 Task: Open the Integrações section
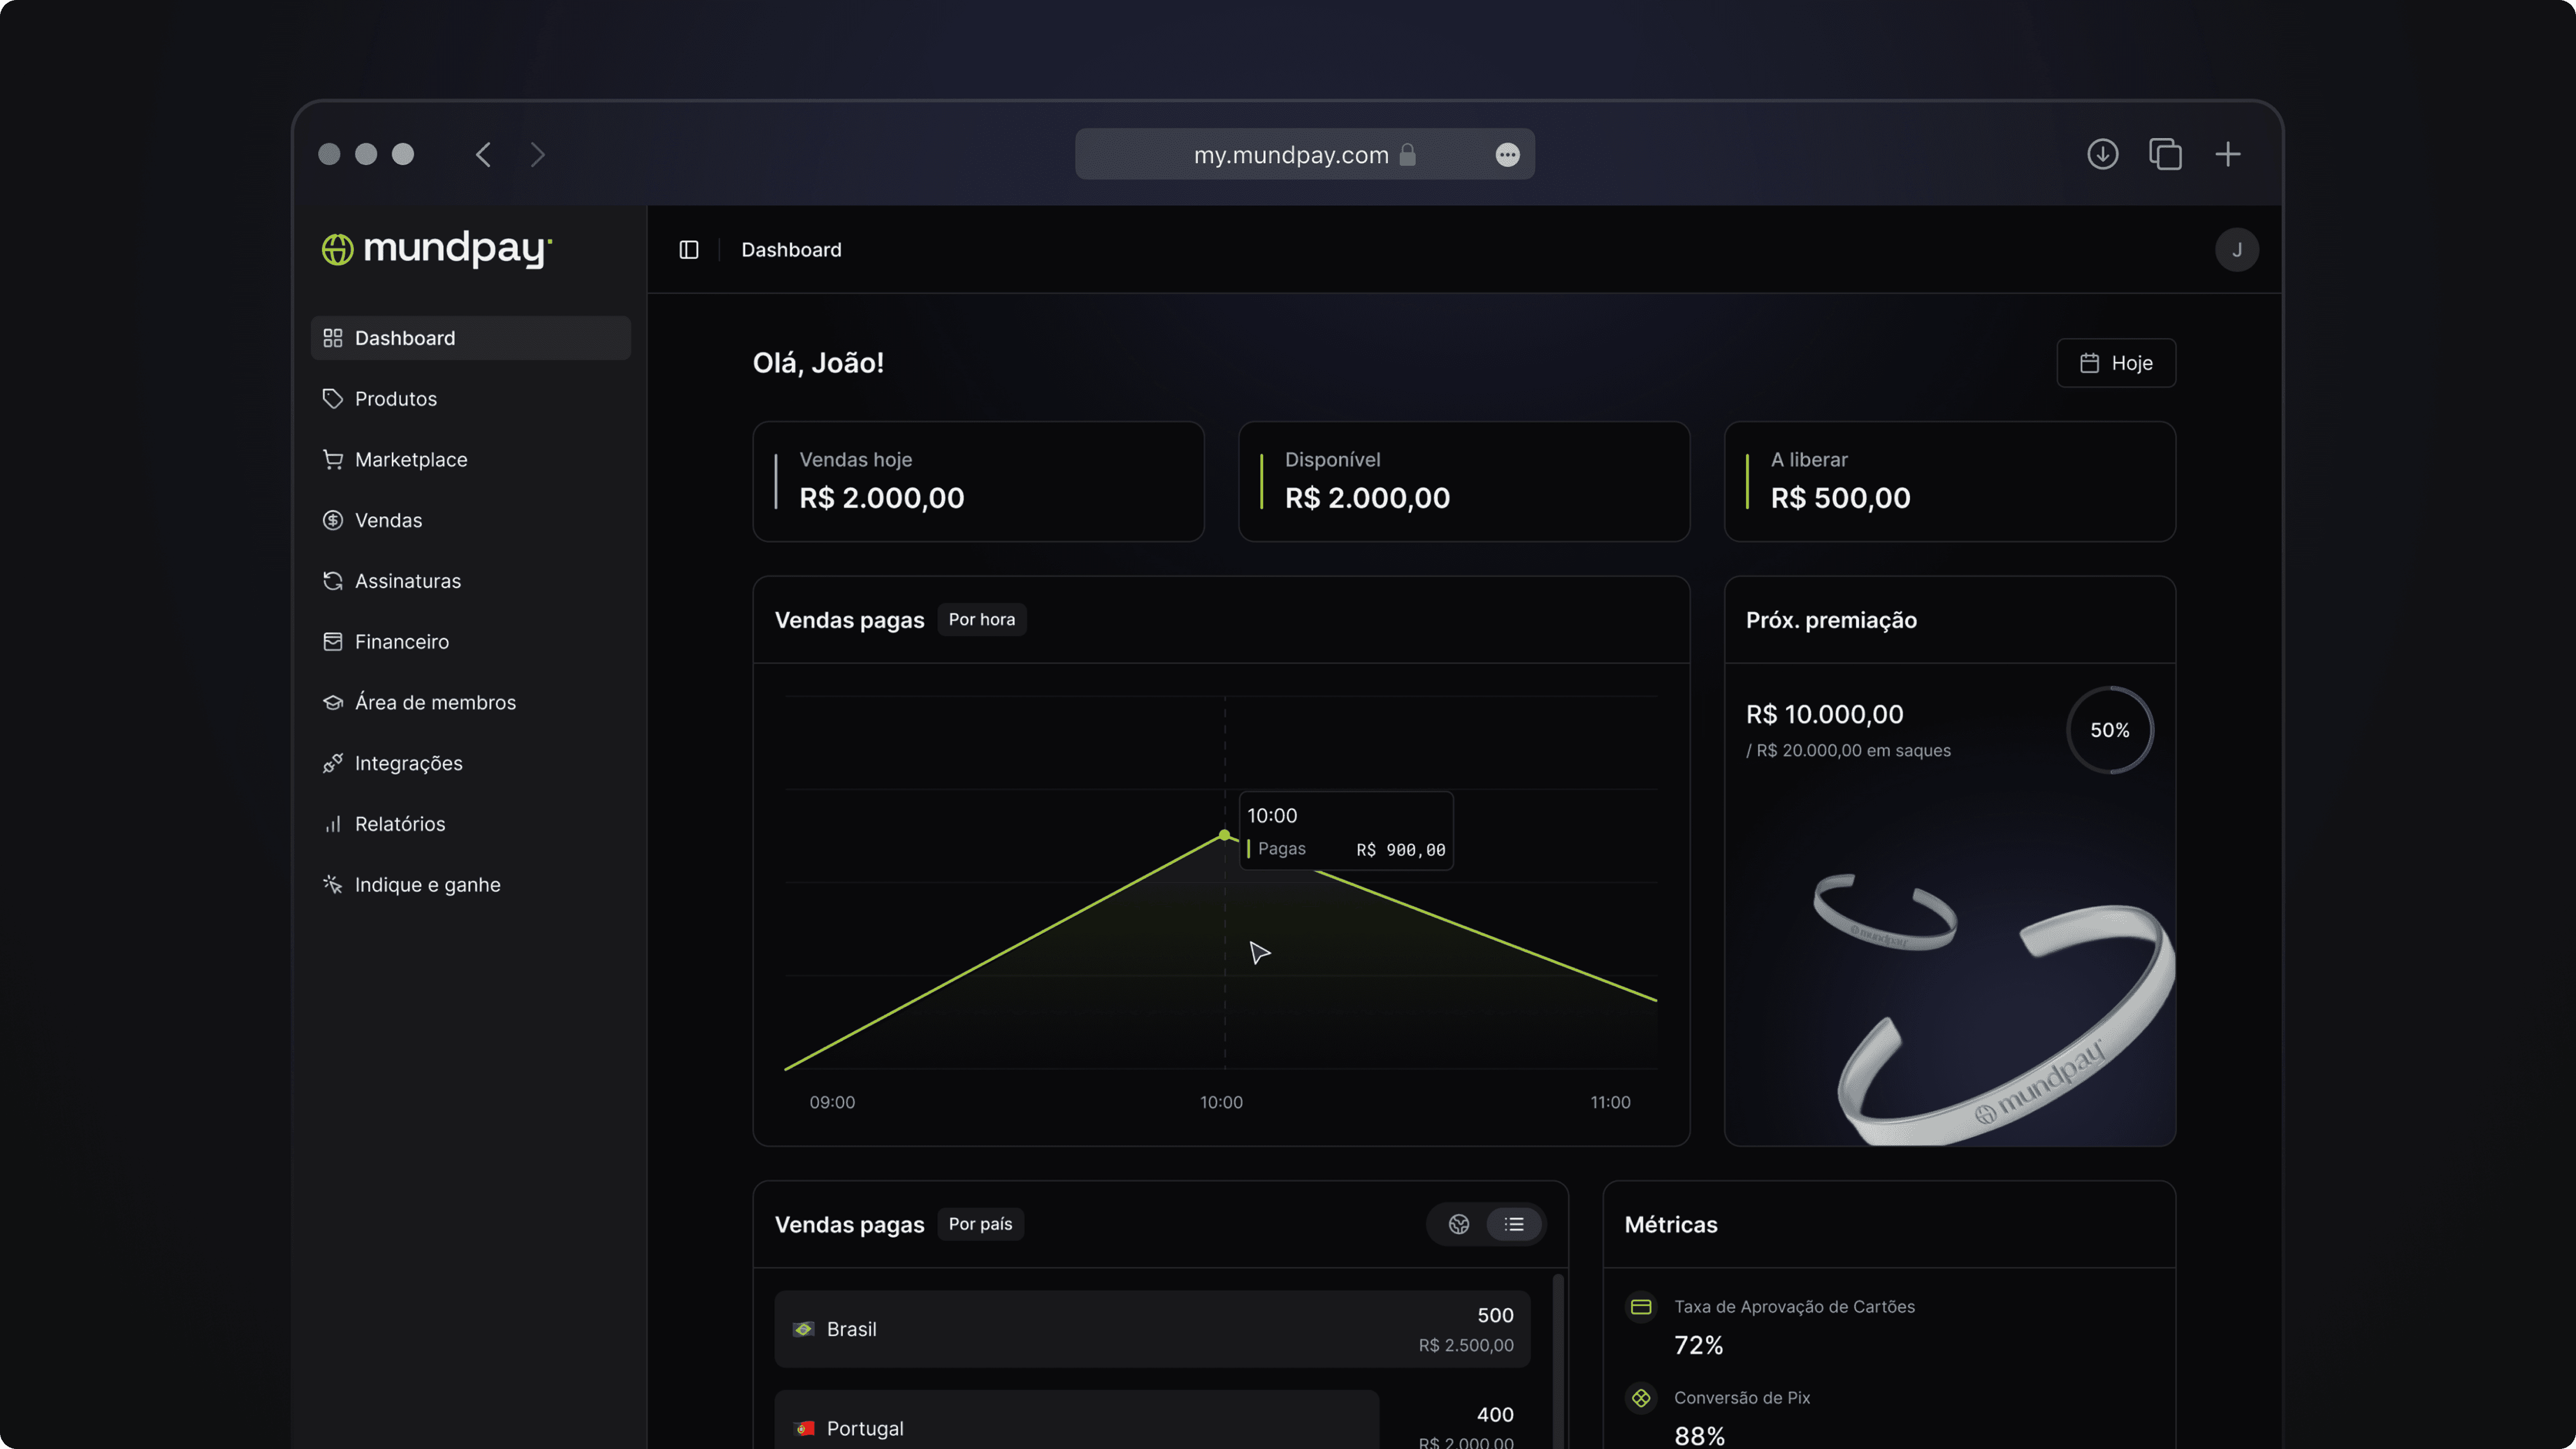coord(408,763)
